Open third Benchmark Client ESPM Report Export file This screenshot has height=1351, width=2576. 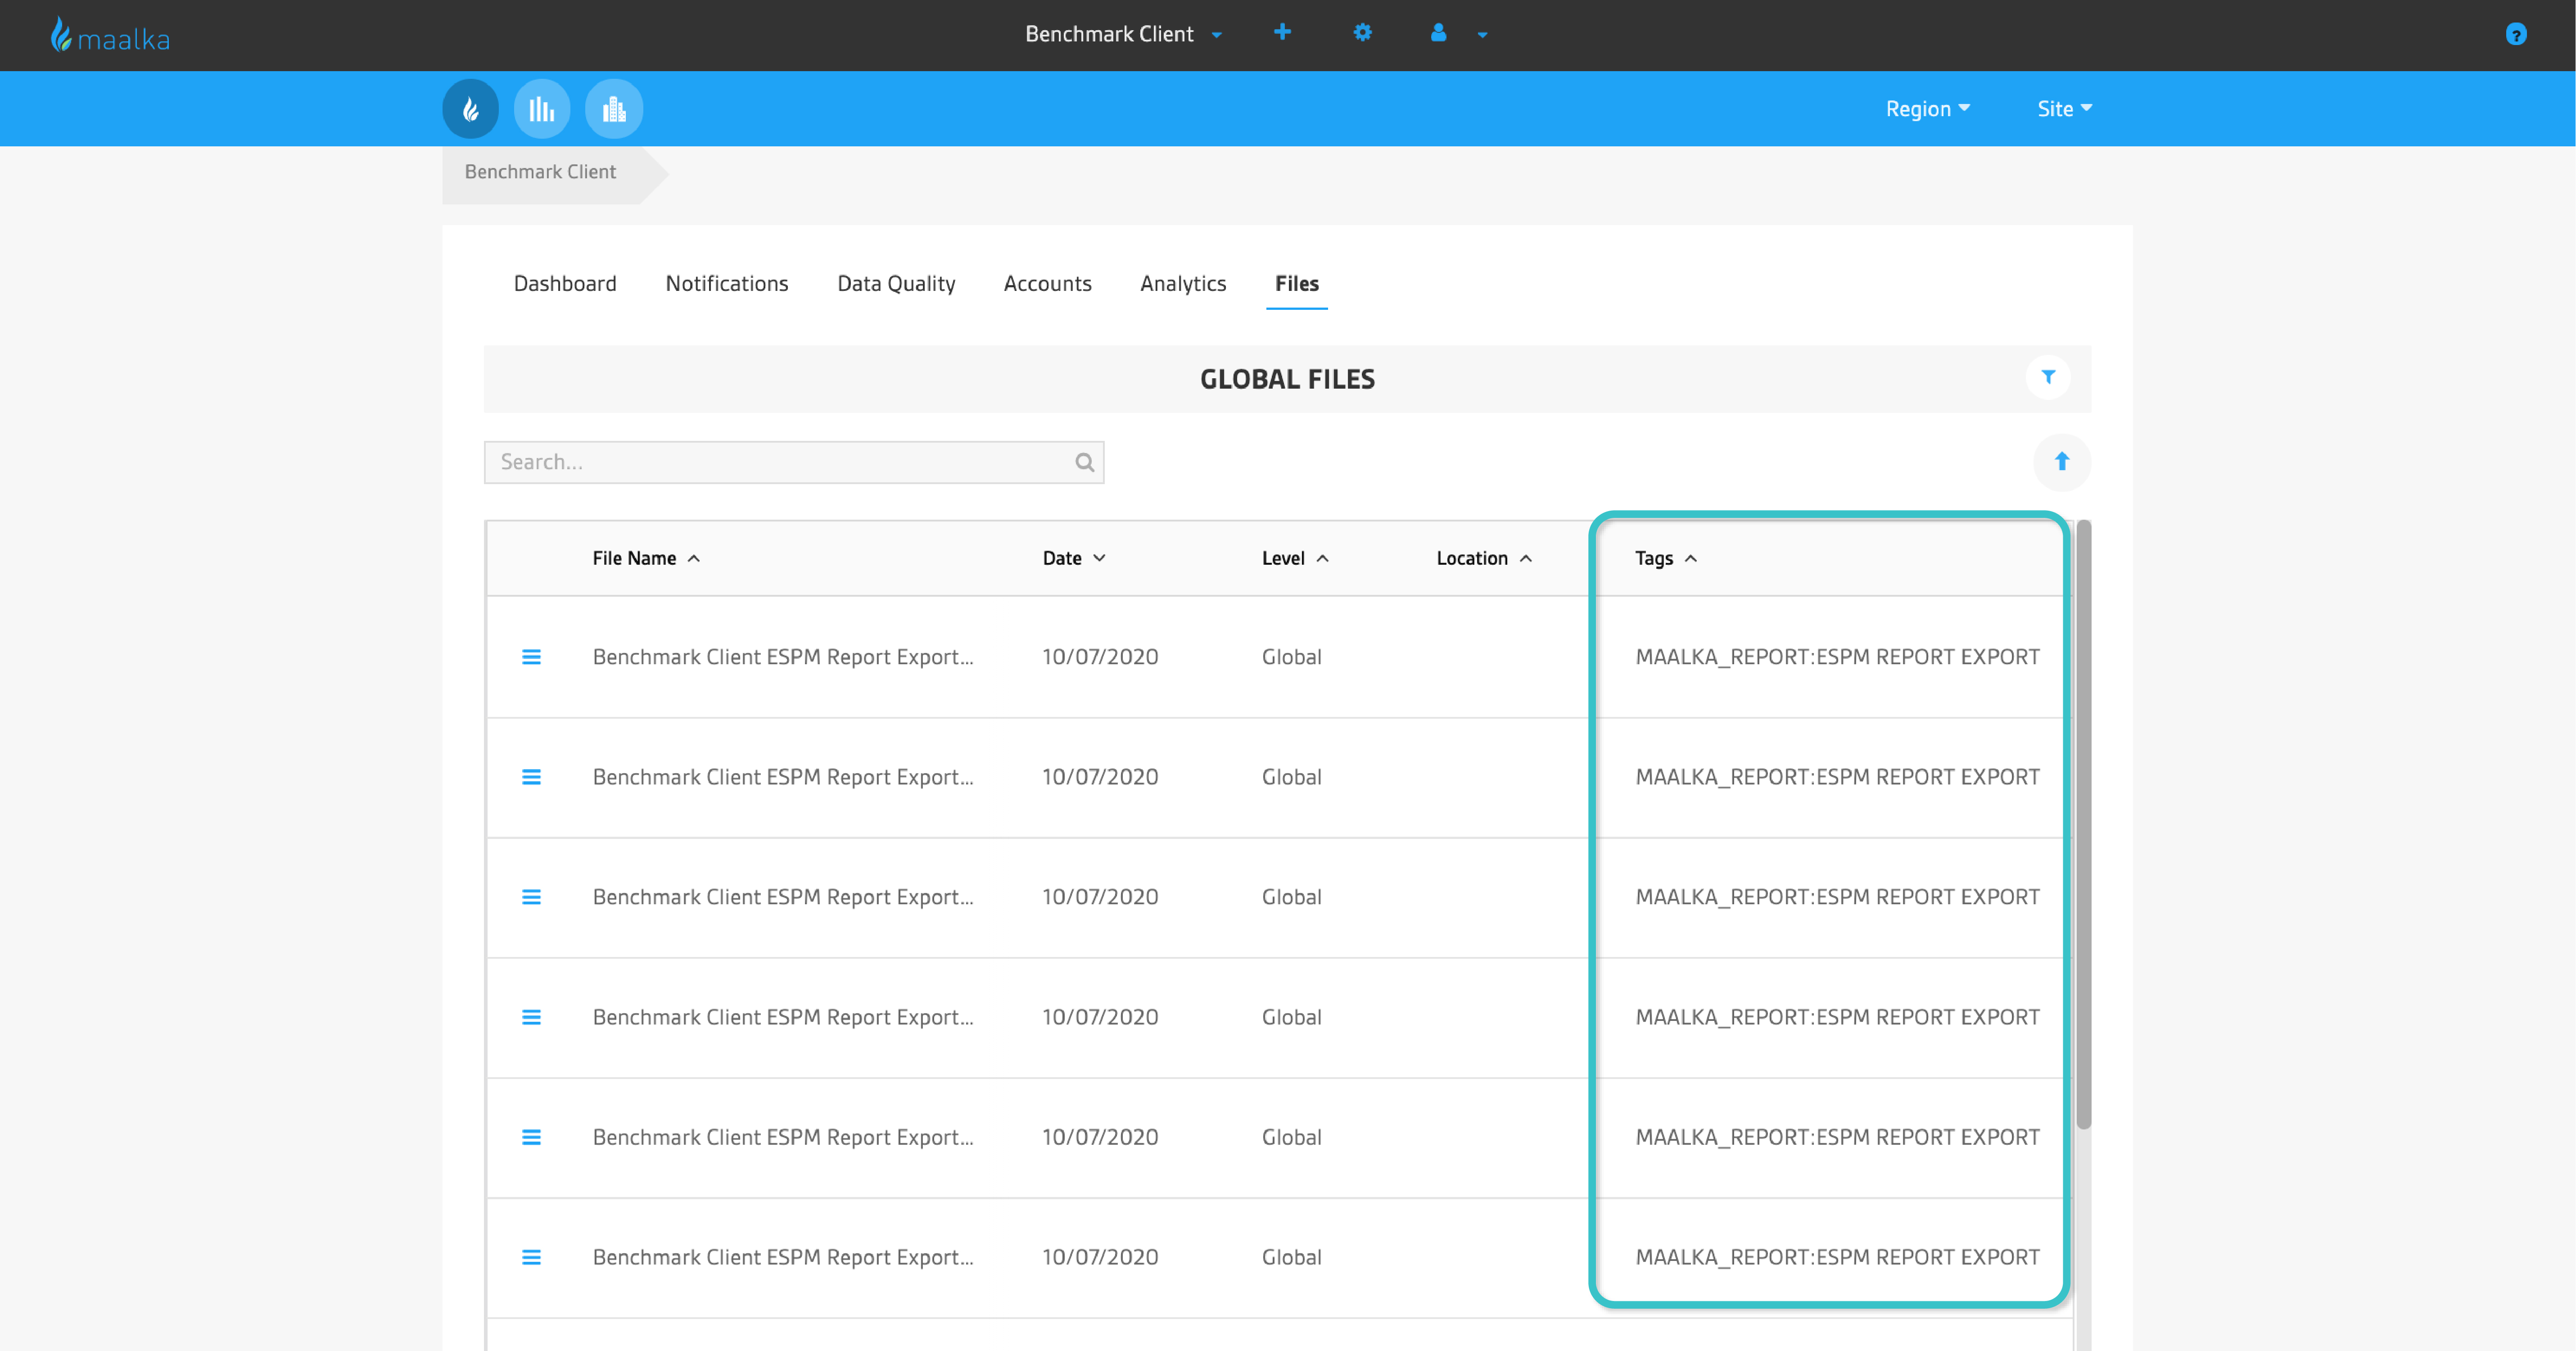tap(783, 897)
